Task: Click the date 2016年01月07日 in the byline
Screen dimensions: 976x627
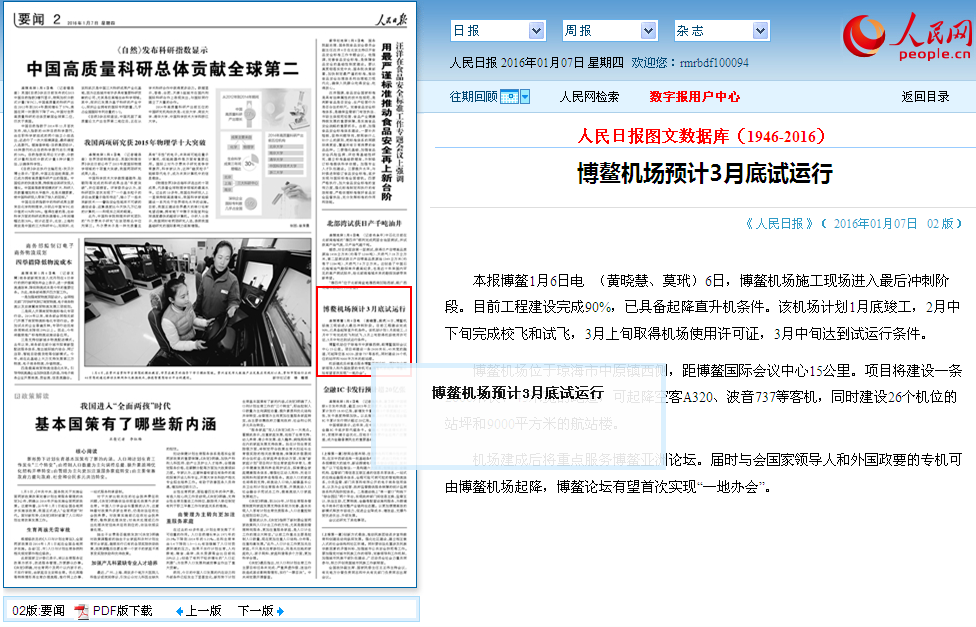Action: 875,224
